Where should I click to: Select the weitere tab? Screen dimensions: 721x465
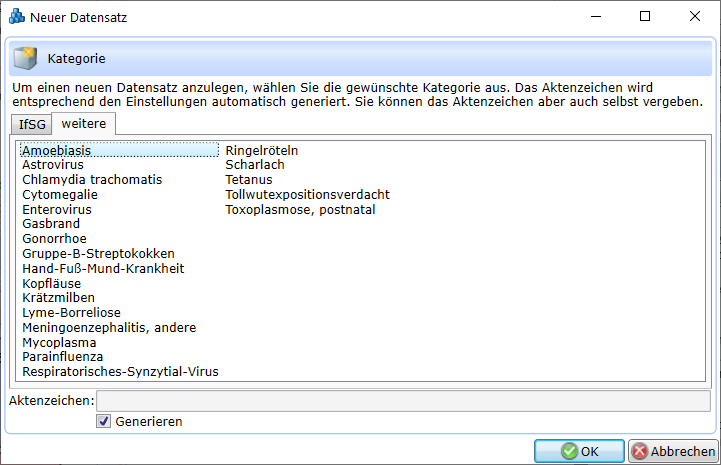tap(84, 123)
